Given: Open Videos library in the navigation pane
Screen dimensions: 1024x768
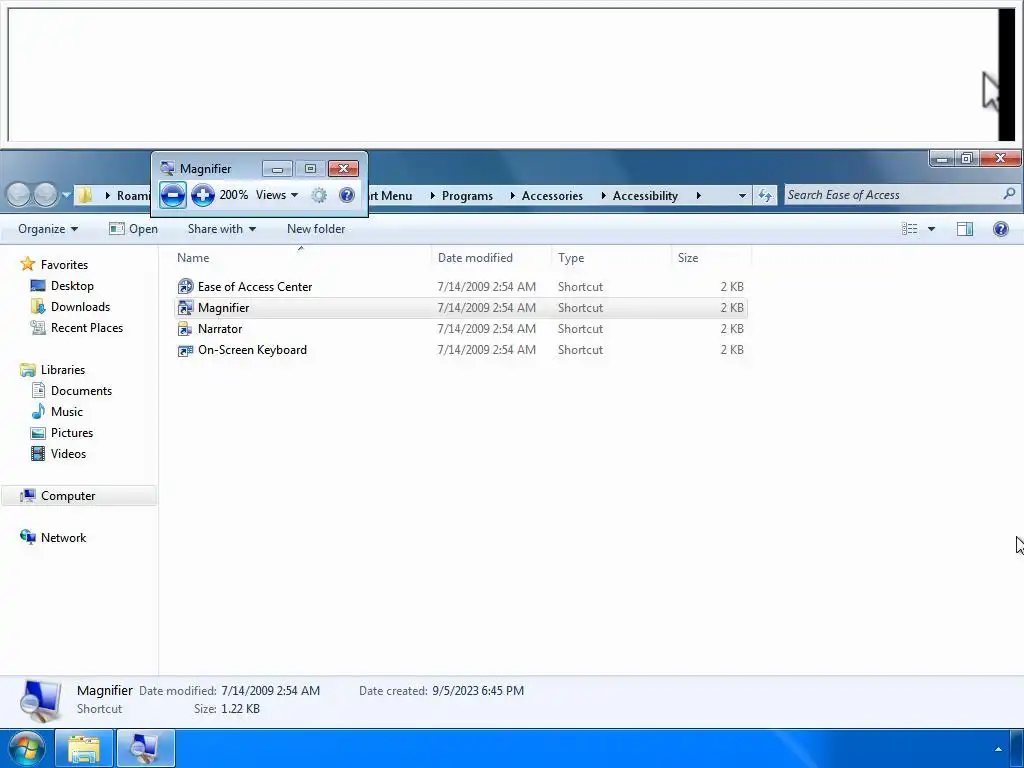Looking at the screenshot, I should [x=68, y=453].
